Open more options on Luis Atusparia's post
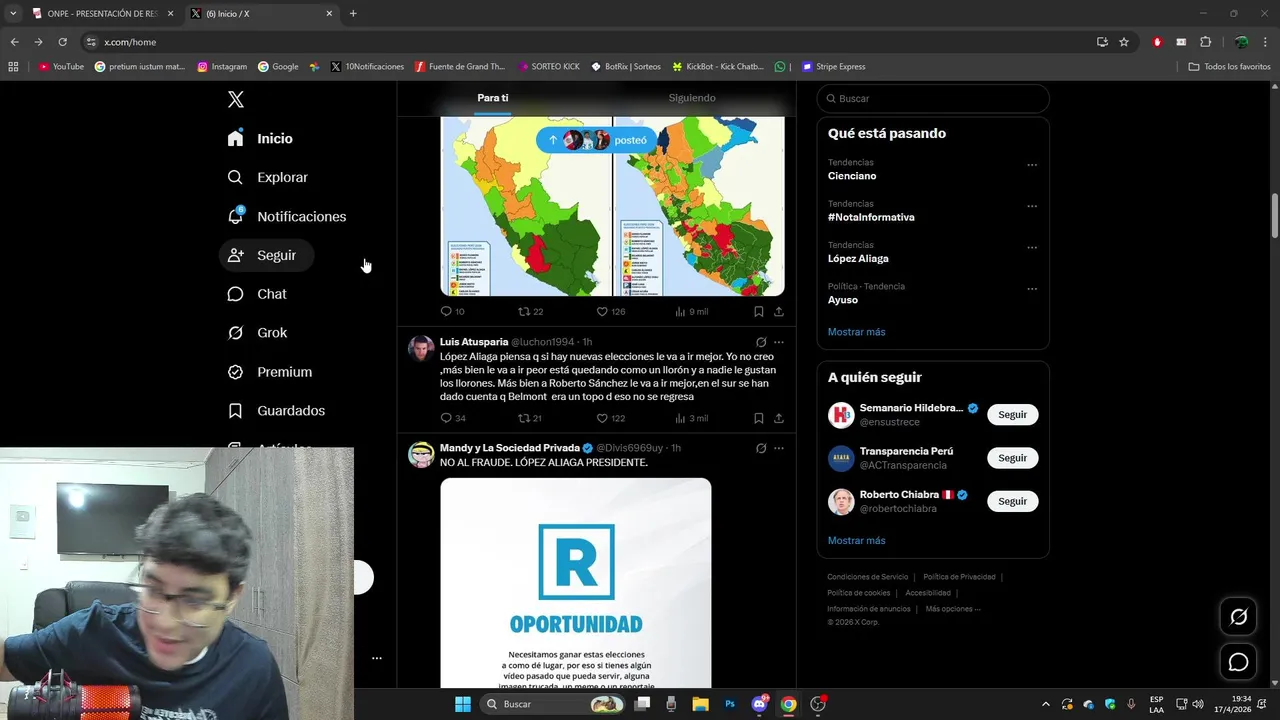The image size is (1280, 720). pyautogui.click(x=779, y=342)
